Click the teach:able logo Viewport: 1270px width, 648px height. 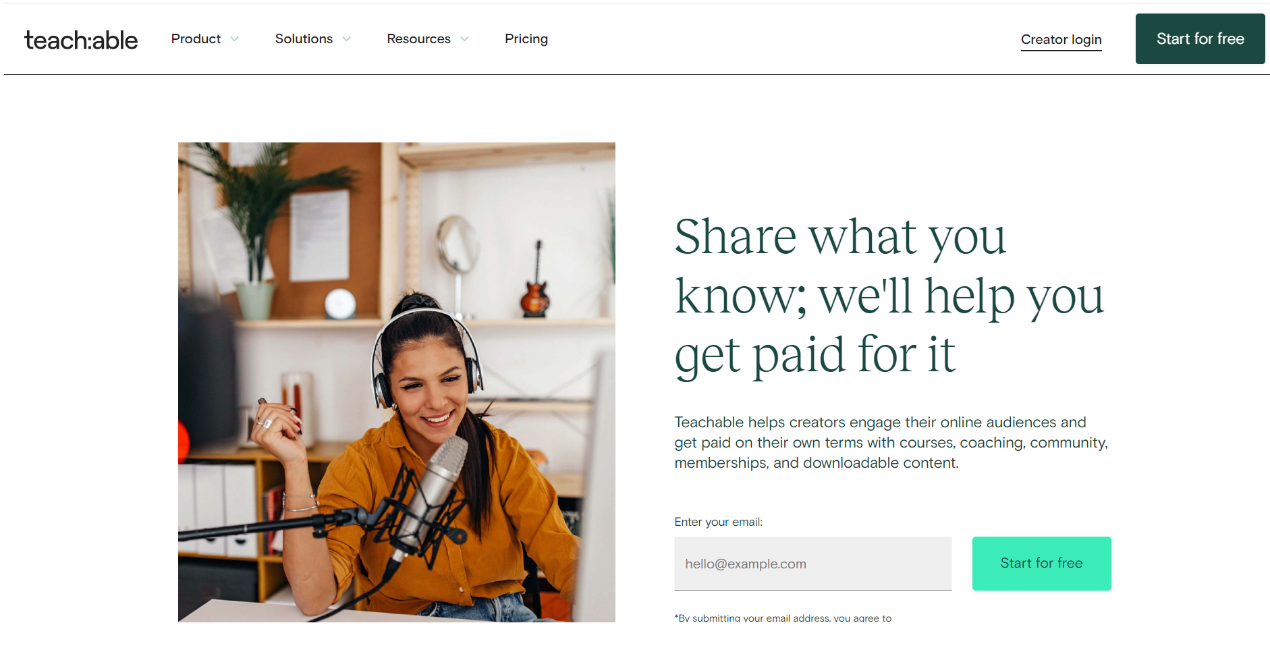81,39
